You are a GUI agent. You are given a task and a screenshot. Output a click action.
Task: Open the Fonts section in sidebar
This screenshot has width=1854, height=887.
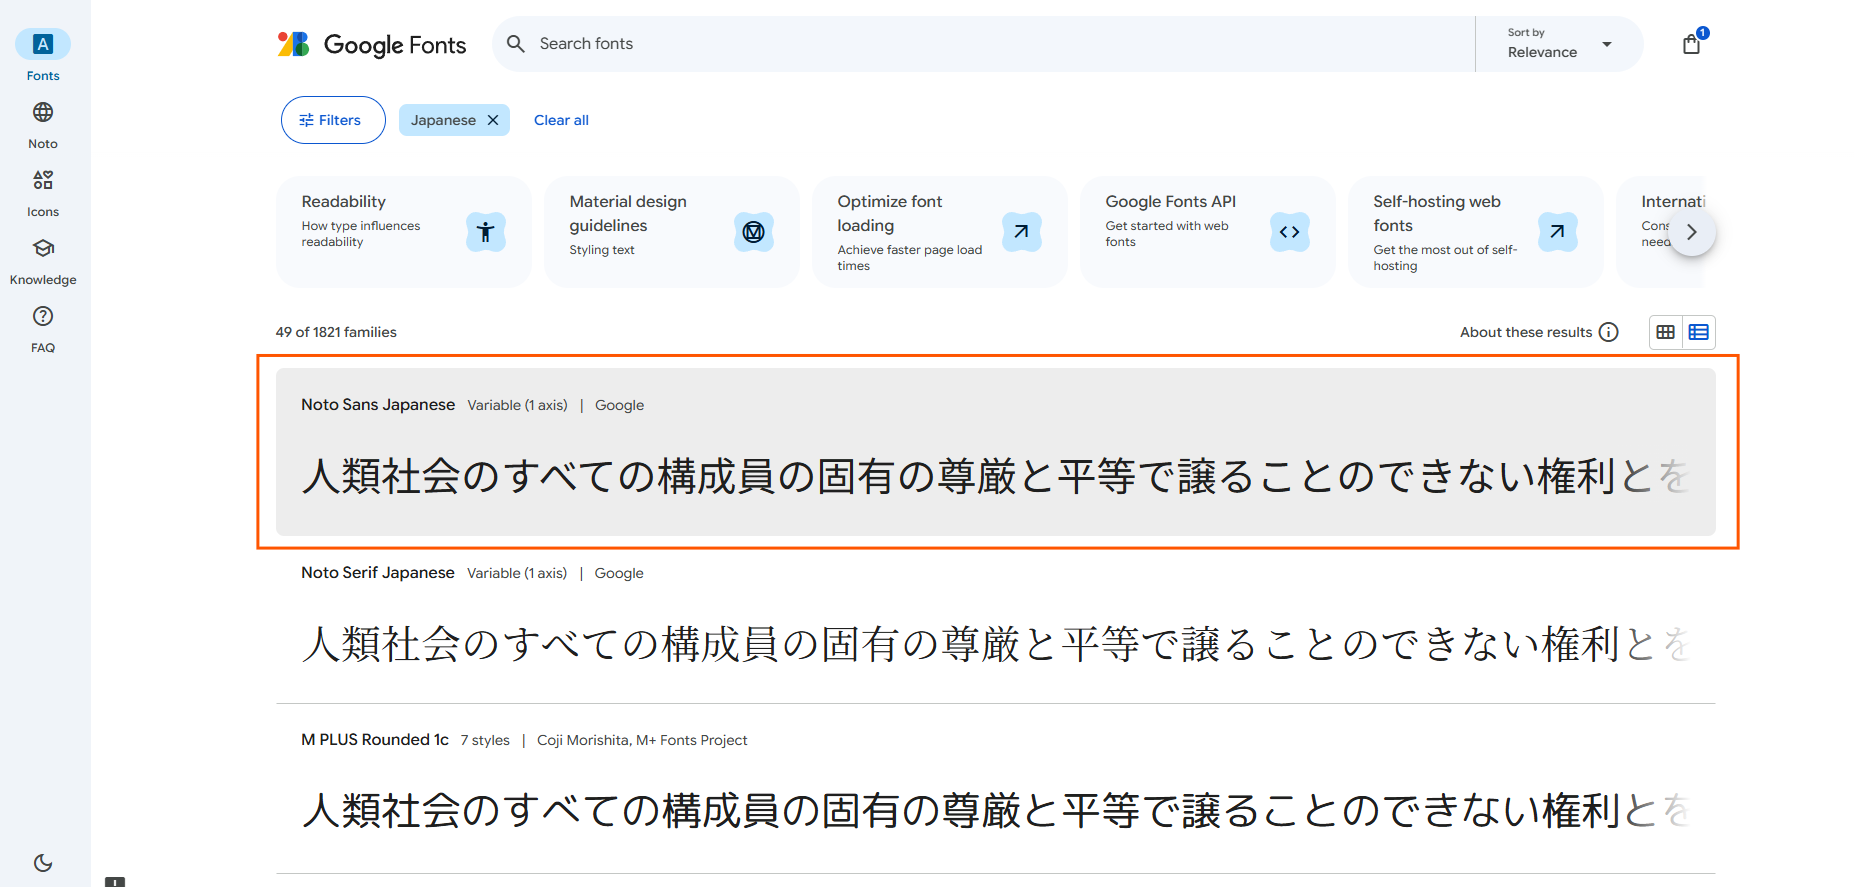click(43, 56)
